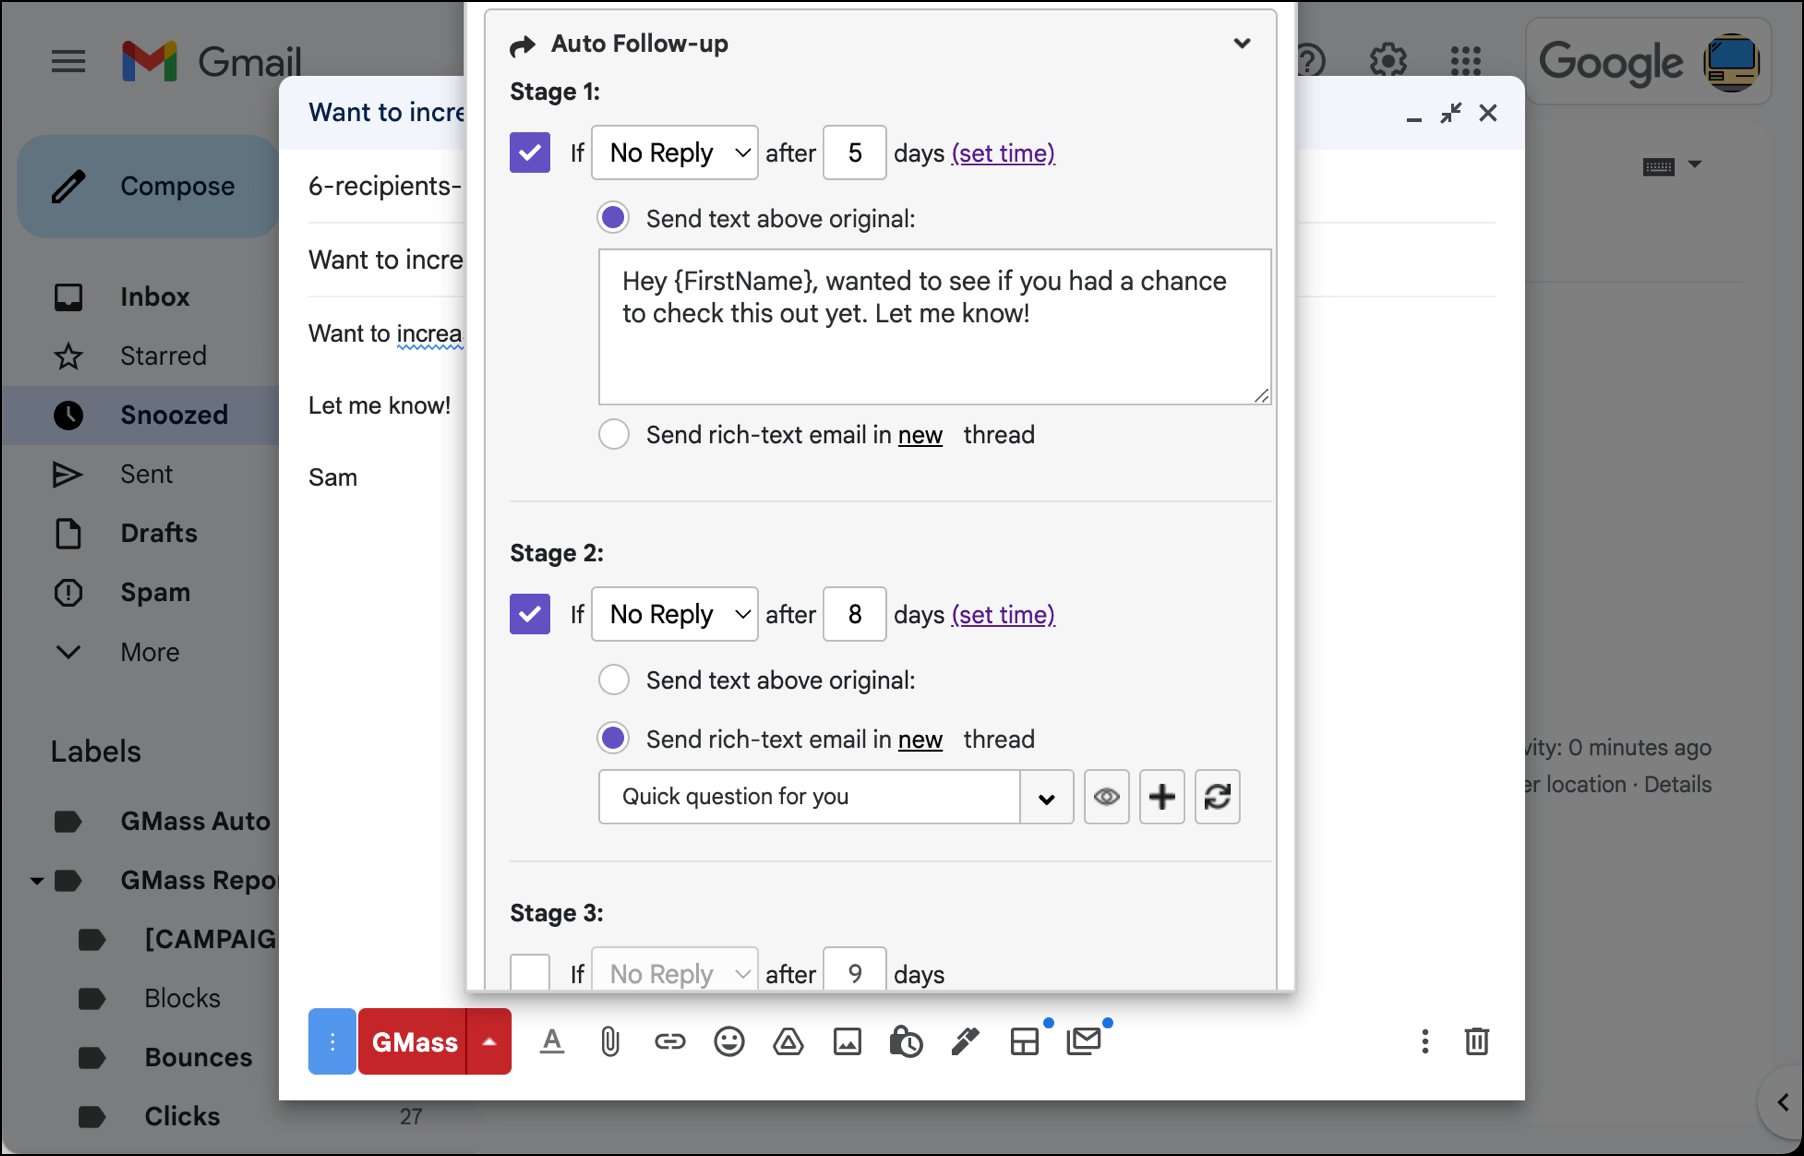Uncheck the Stage 1 follow-up checkbox

pos(530,153)
